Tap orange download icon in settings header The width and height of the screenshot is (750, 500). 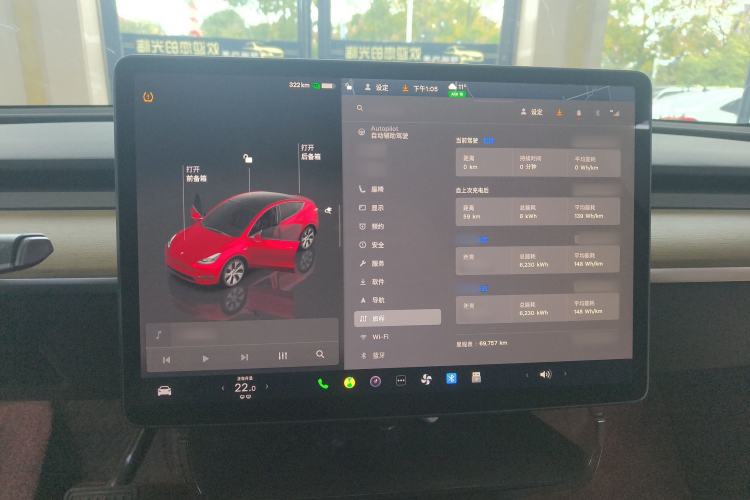tap(559, 112)
